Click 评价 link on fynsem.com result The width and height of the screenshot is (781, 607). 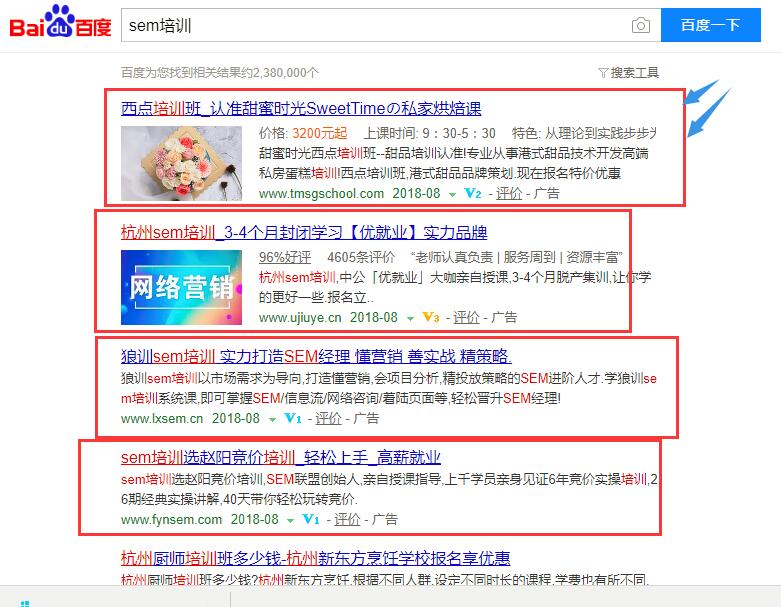pyautogui.click(x=347, y=519)
